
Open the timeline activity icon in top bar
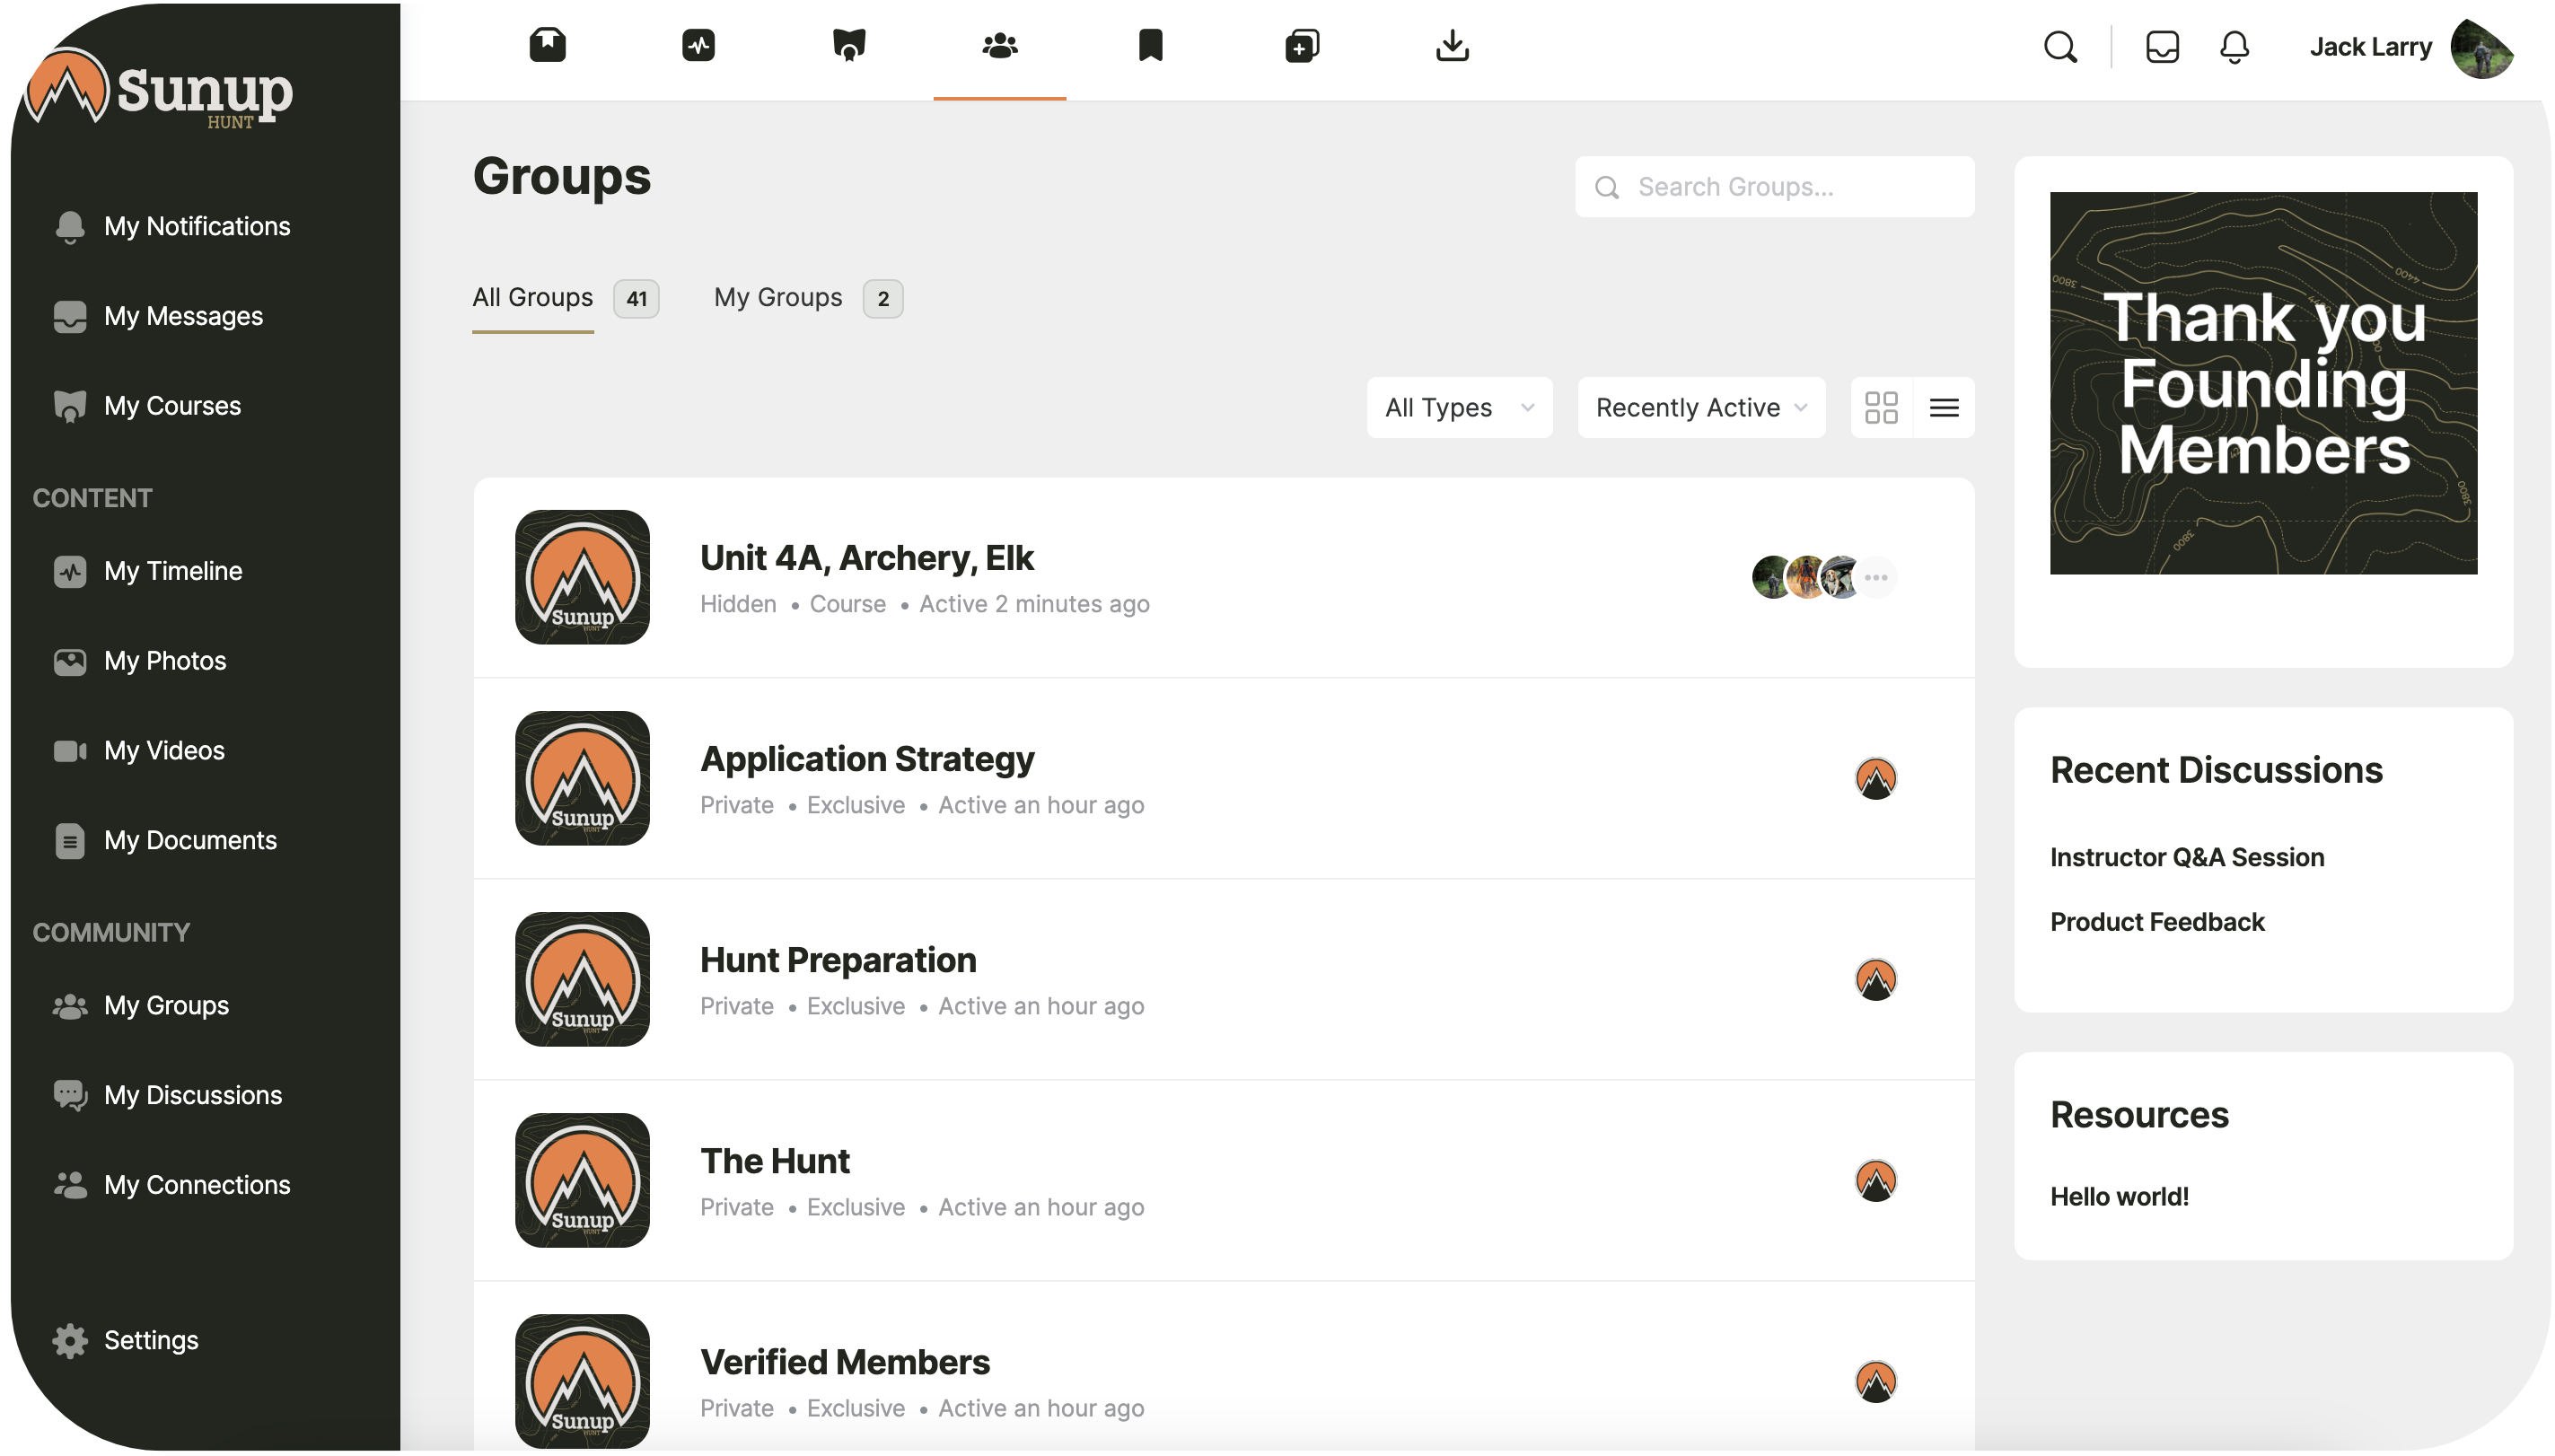[x=698, y=45]
